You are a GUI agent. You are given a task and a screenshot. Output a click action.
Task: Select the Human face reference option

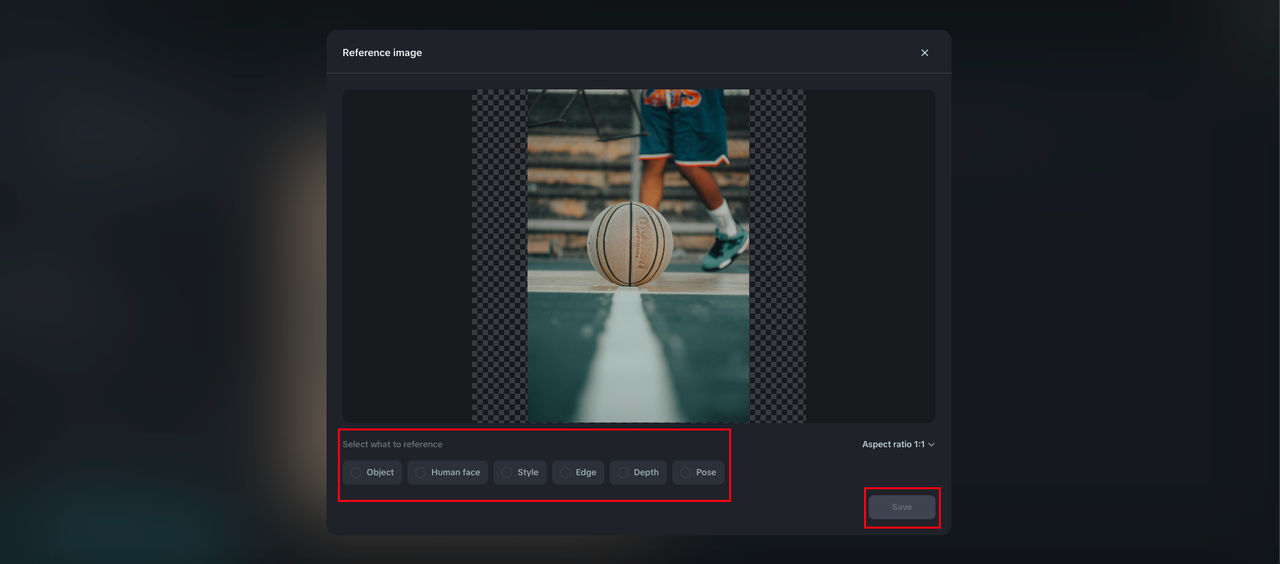point(447,472)
